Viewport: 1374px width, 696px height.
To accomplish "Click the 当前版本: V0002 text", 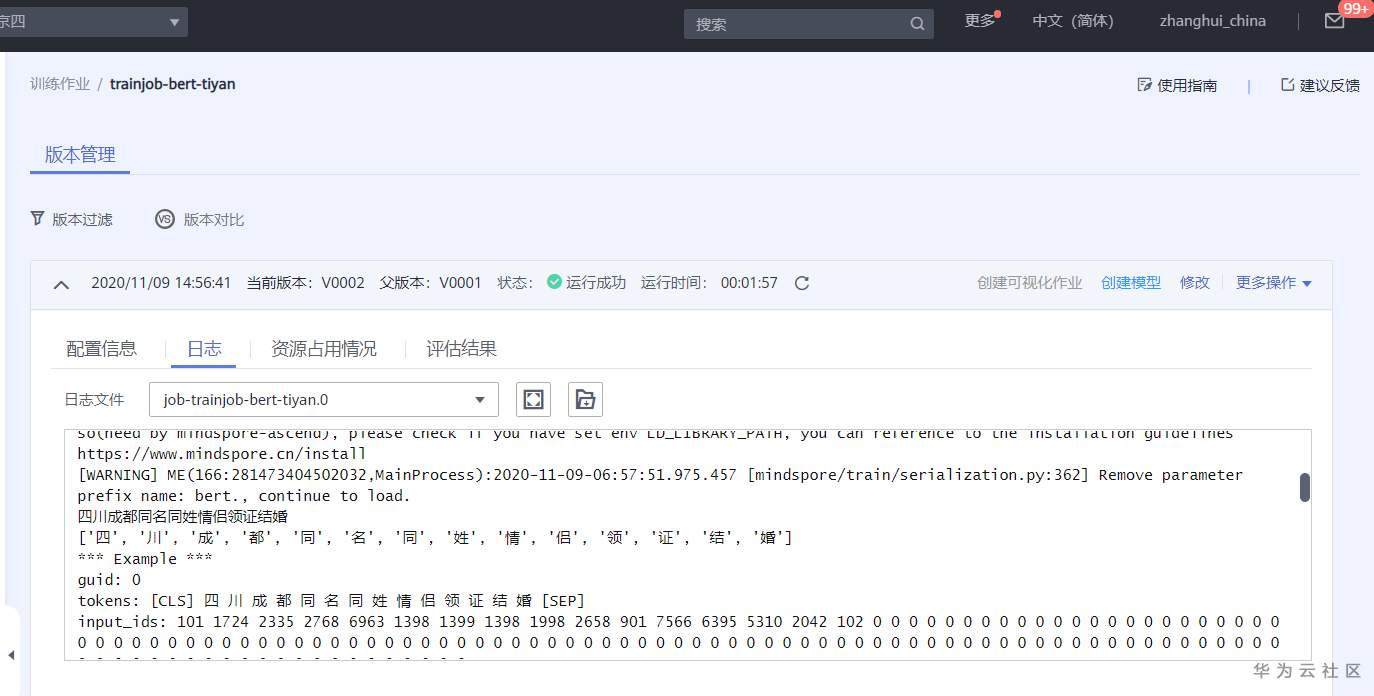I will (x=306, y=283).
